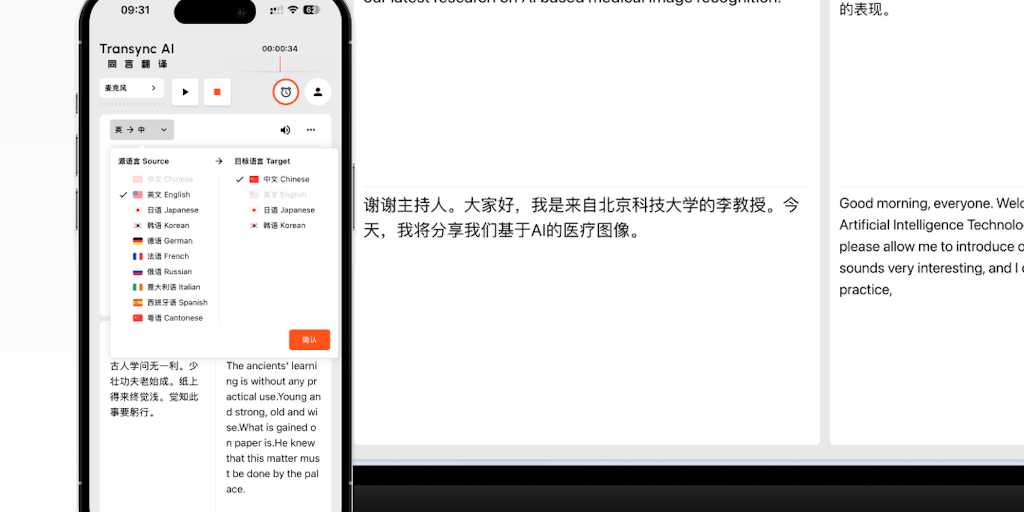
Task: Click the phone battery indicator in status bar
Action: click(311, 10)
